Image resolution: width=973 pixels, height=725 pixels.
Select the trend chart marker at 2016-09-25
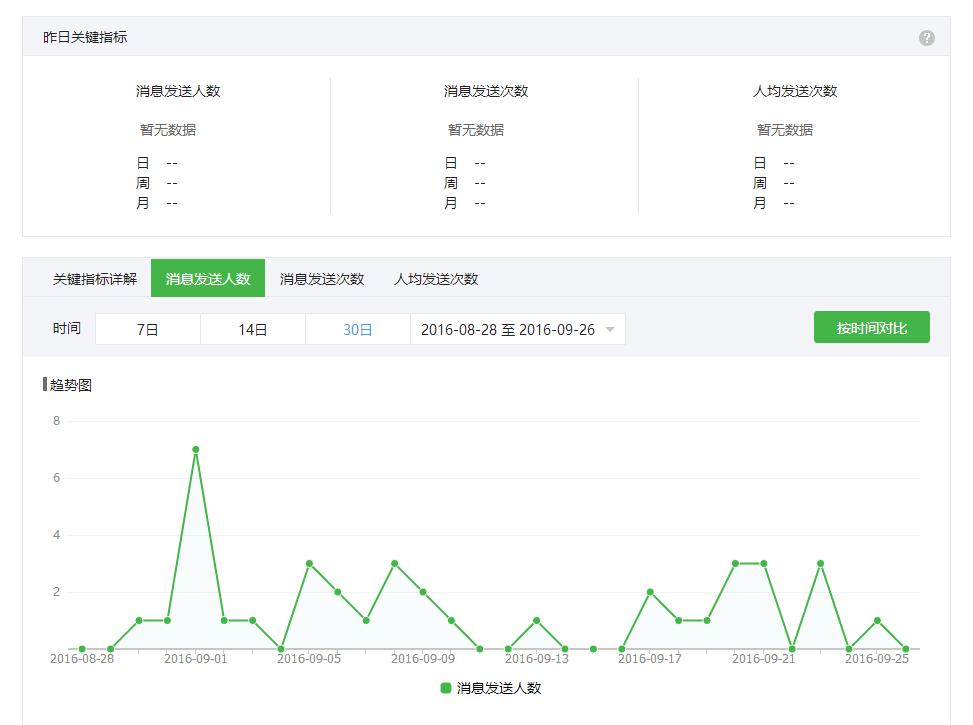click(876, 619)
